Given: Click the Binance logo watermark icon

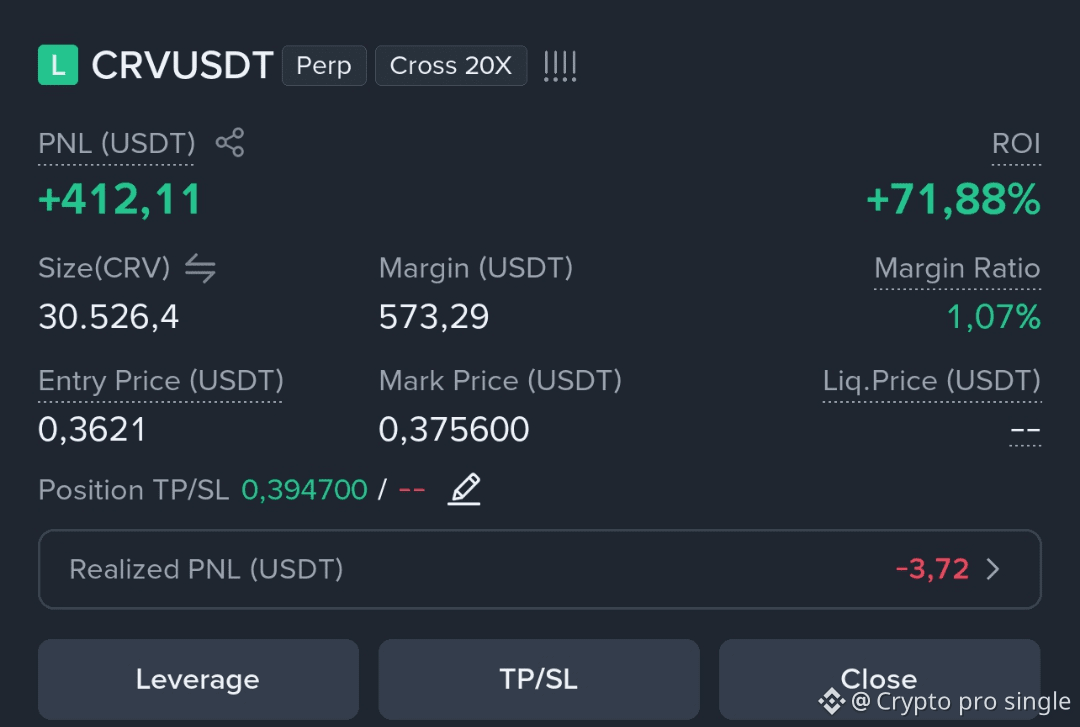Looking at the screenshot, I should click(831, 702).
